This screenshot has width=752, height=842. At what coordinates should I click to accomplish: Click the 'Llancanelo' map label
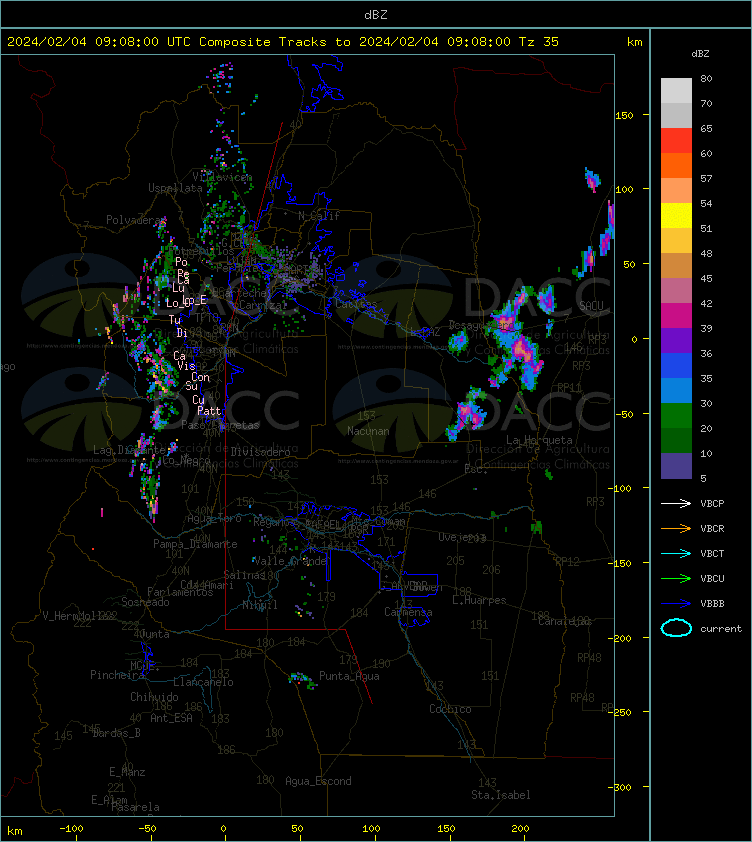point(203,682)
